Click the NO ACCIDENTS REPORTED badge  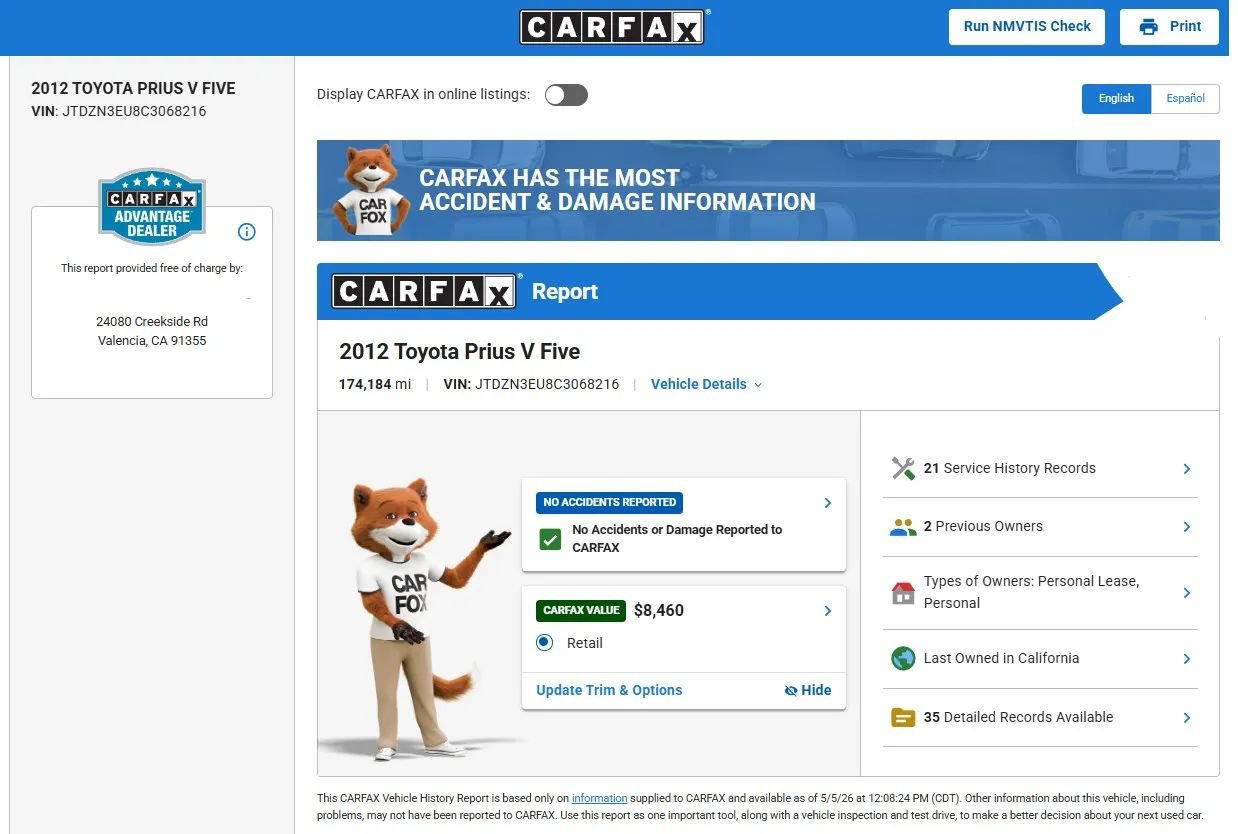tap(609, 502)
